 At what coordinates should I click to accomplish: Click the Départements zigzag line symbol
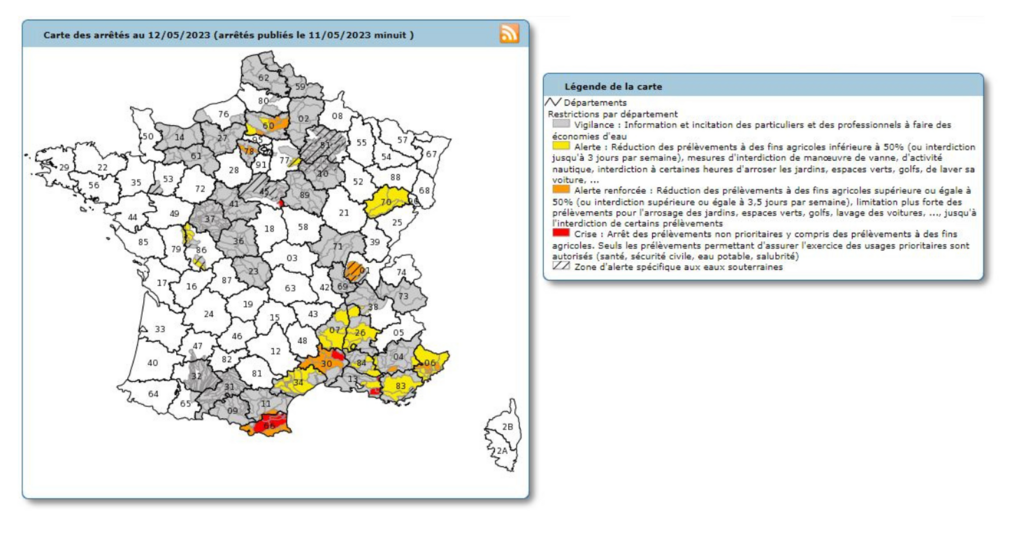pyautogui.click(x=553, y=102)
